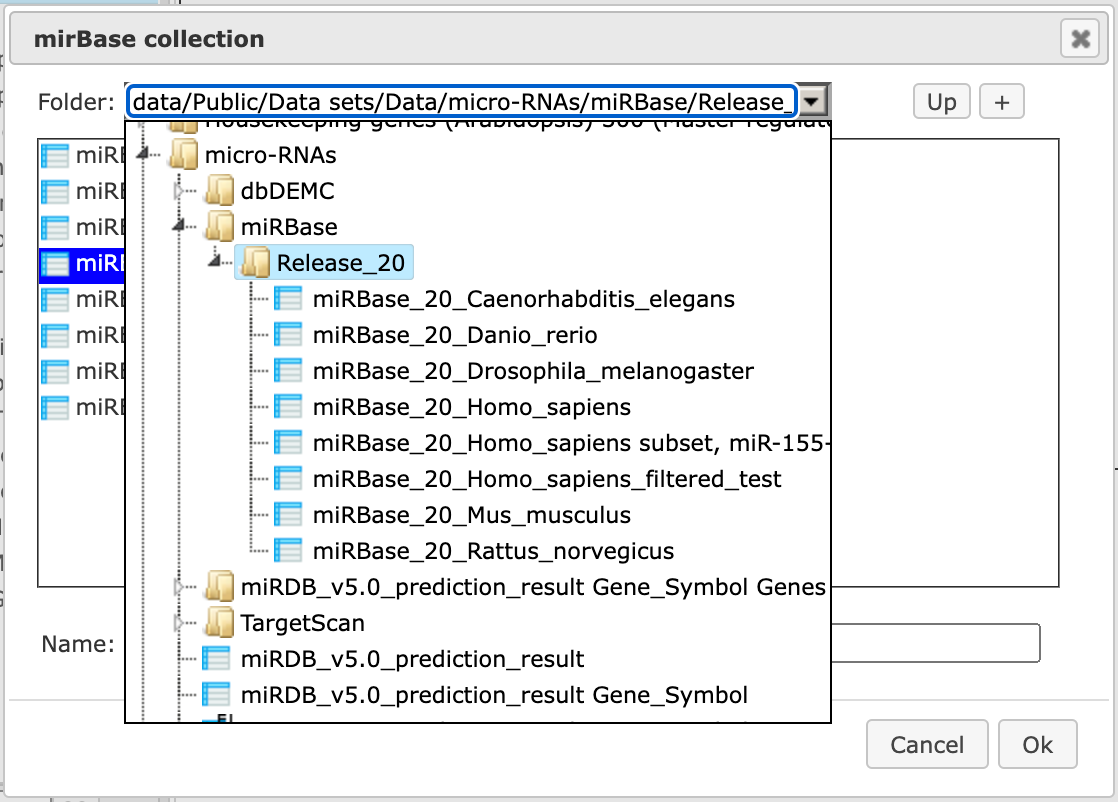Click table icon of miRBase_20_Rattus_norvegicus

(288, 551)
